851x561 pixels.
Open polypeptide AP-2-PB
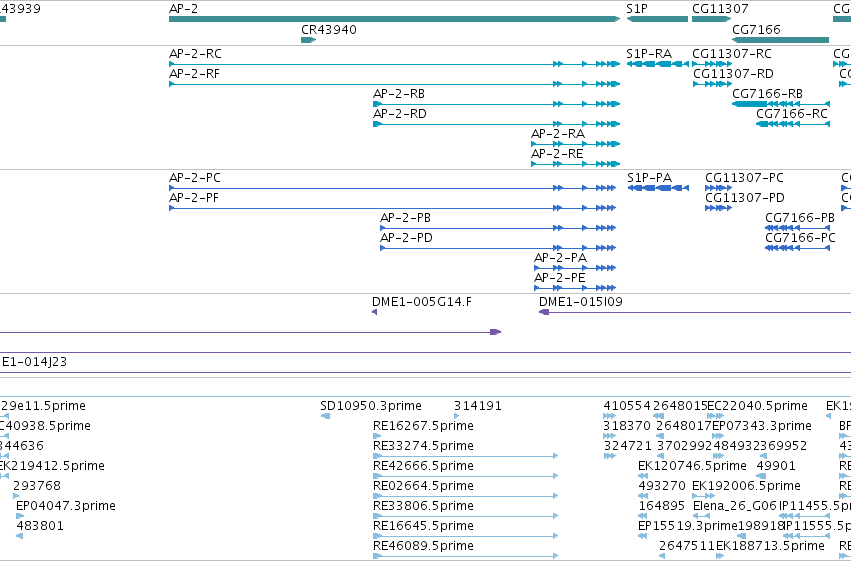(x=405, y=218)
